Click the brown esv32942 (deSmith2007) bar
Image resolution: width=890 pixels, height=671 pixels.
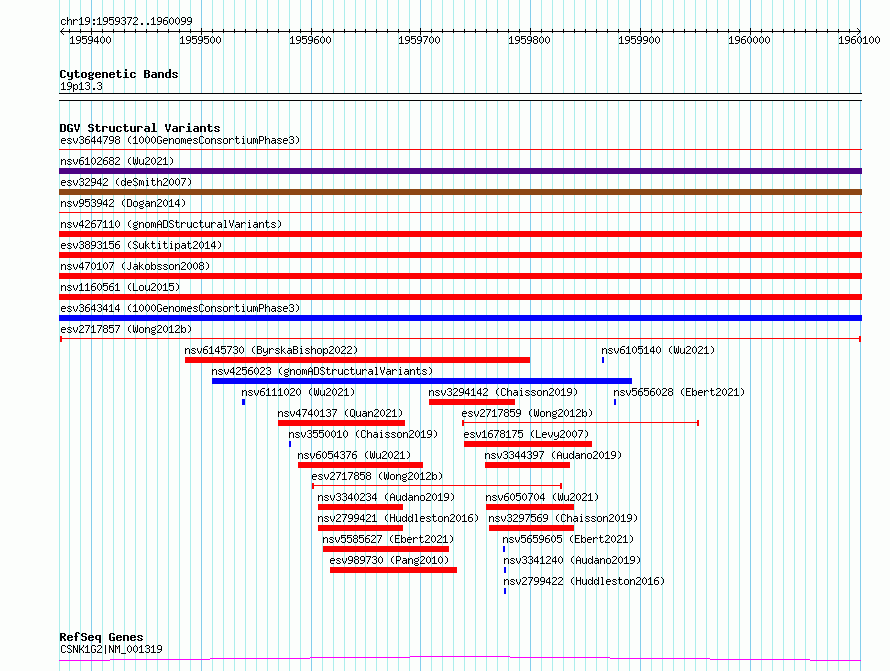coord(460,192)
